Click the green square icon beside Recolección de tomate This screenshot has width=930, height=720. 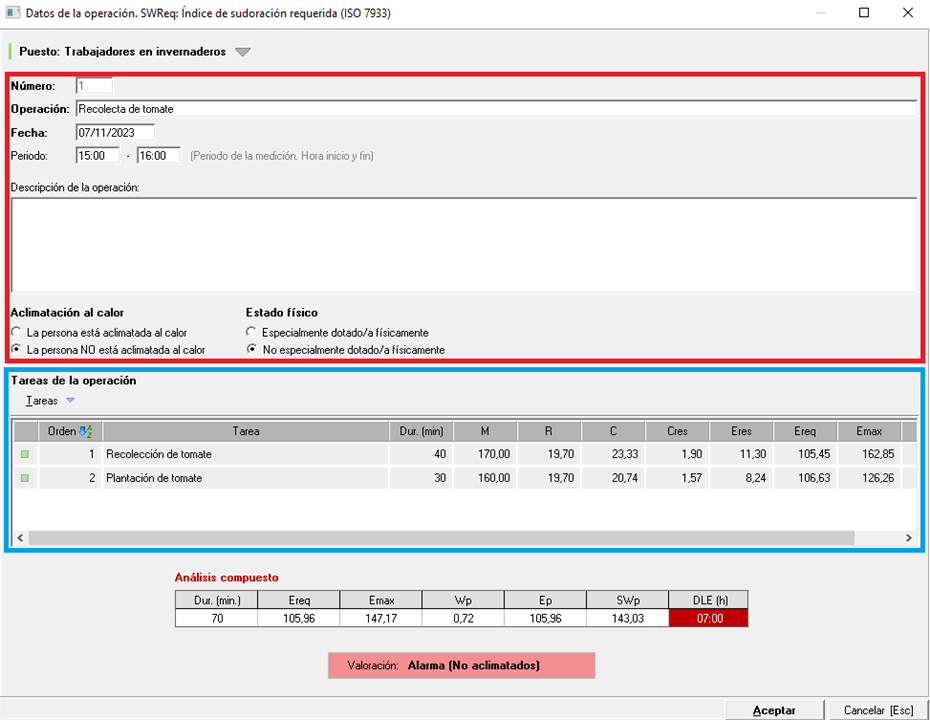[25, 454]
